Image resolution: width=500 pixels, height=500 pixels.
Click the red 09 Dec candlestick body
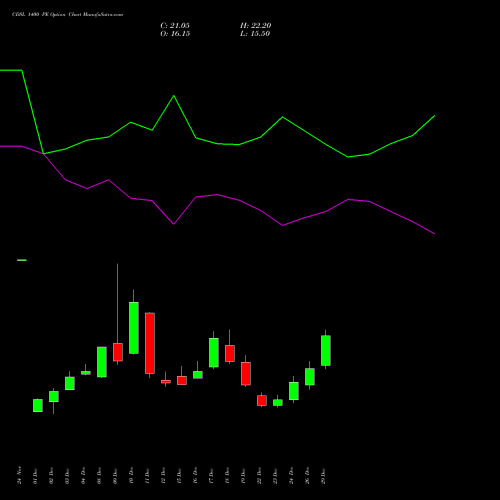click(x=118, y=352)
